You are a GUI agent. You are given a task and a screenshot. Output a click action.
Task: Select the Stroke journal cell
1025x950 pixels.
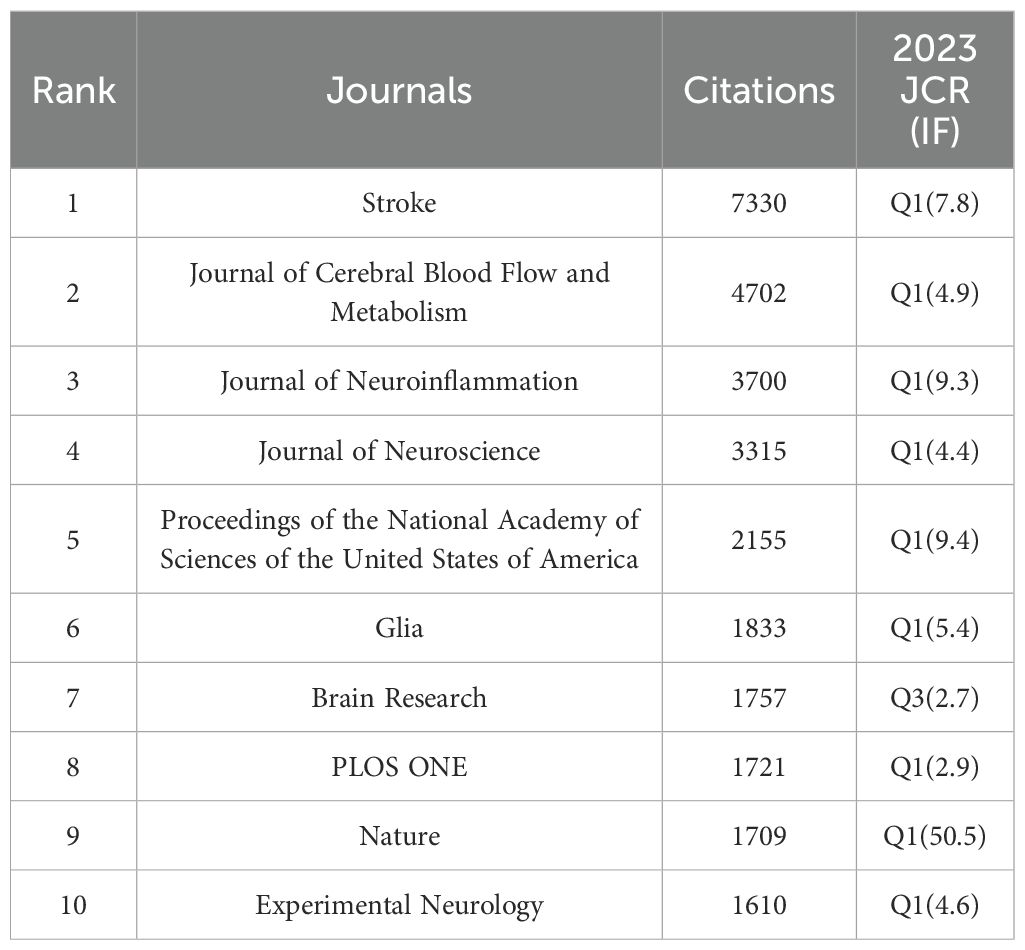pos(399,204)
